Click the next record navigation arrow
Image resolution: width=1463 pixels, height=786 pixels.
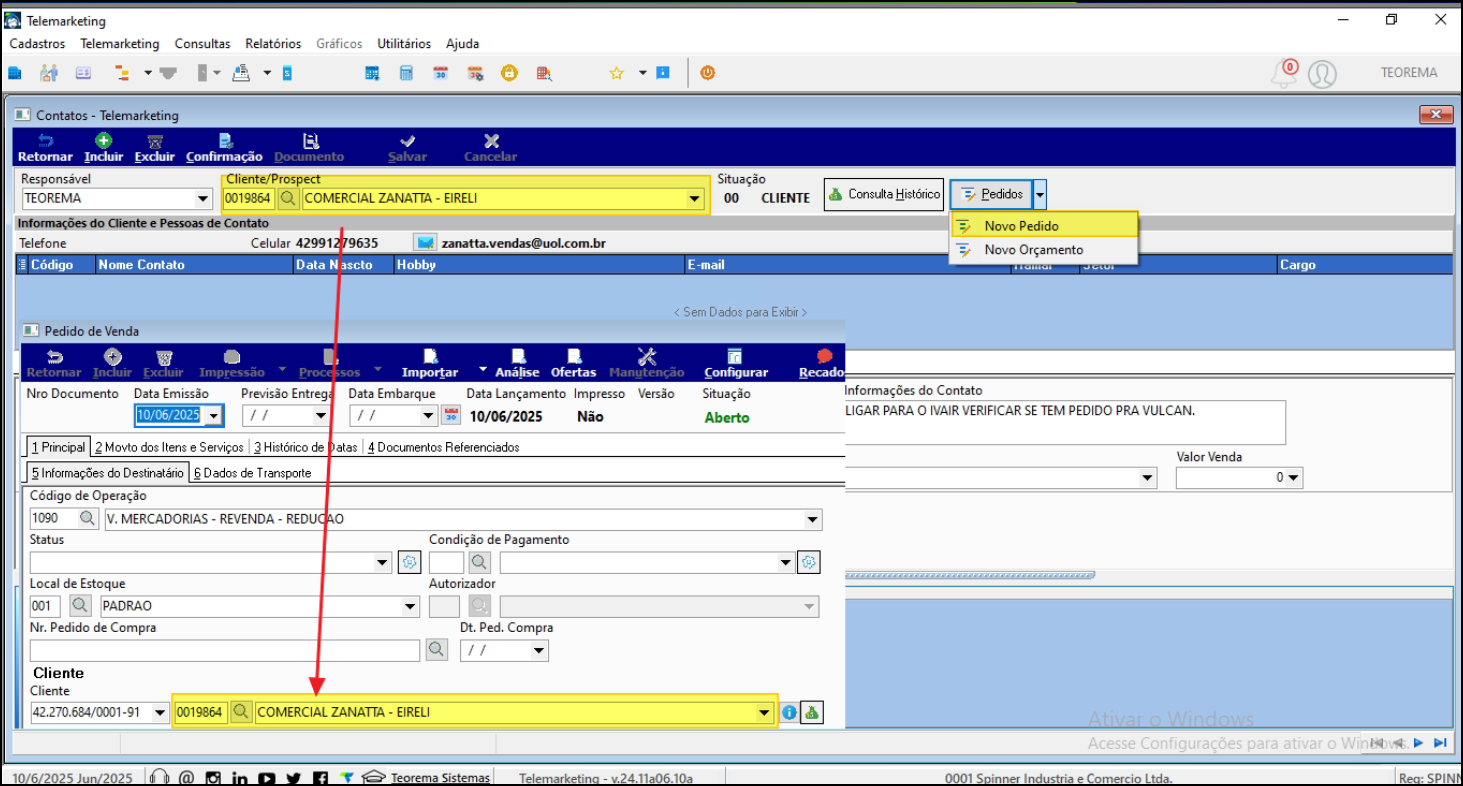[1418, 743]
